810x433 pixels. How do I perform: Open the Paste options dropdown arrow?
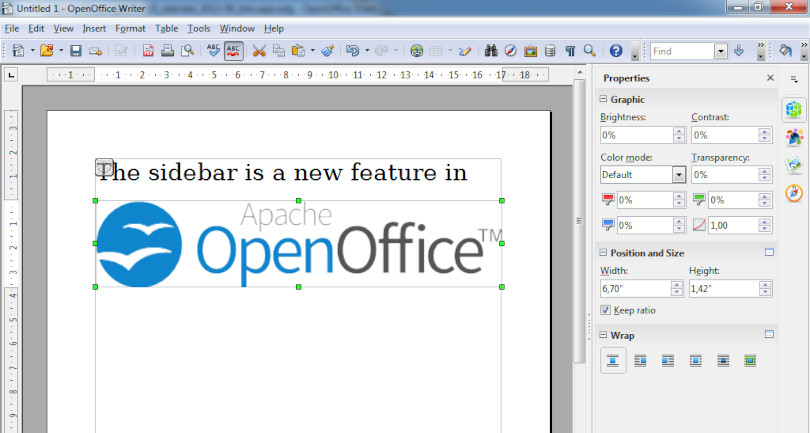(x=313, y=51)
